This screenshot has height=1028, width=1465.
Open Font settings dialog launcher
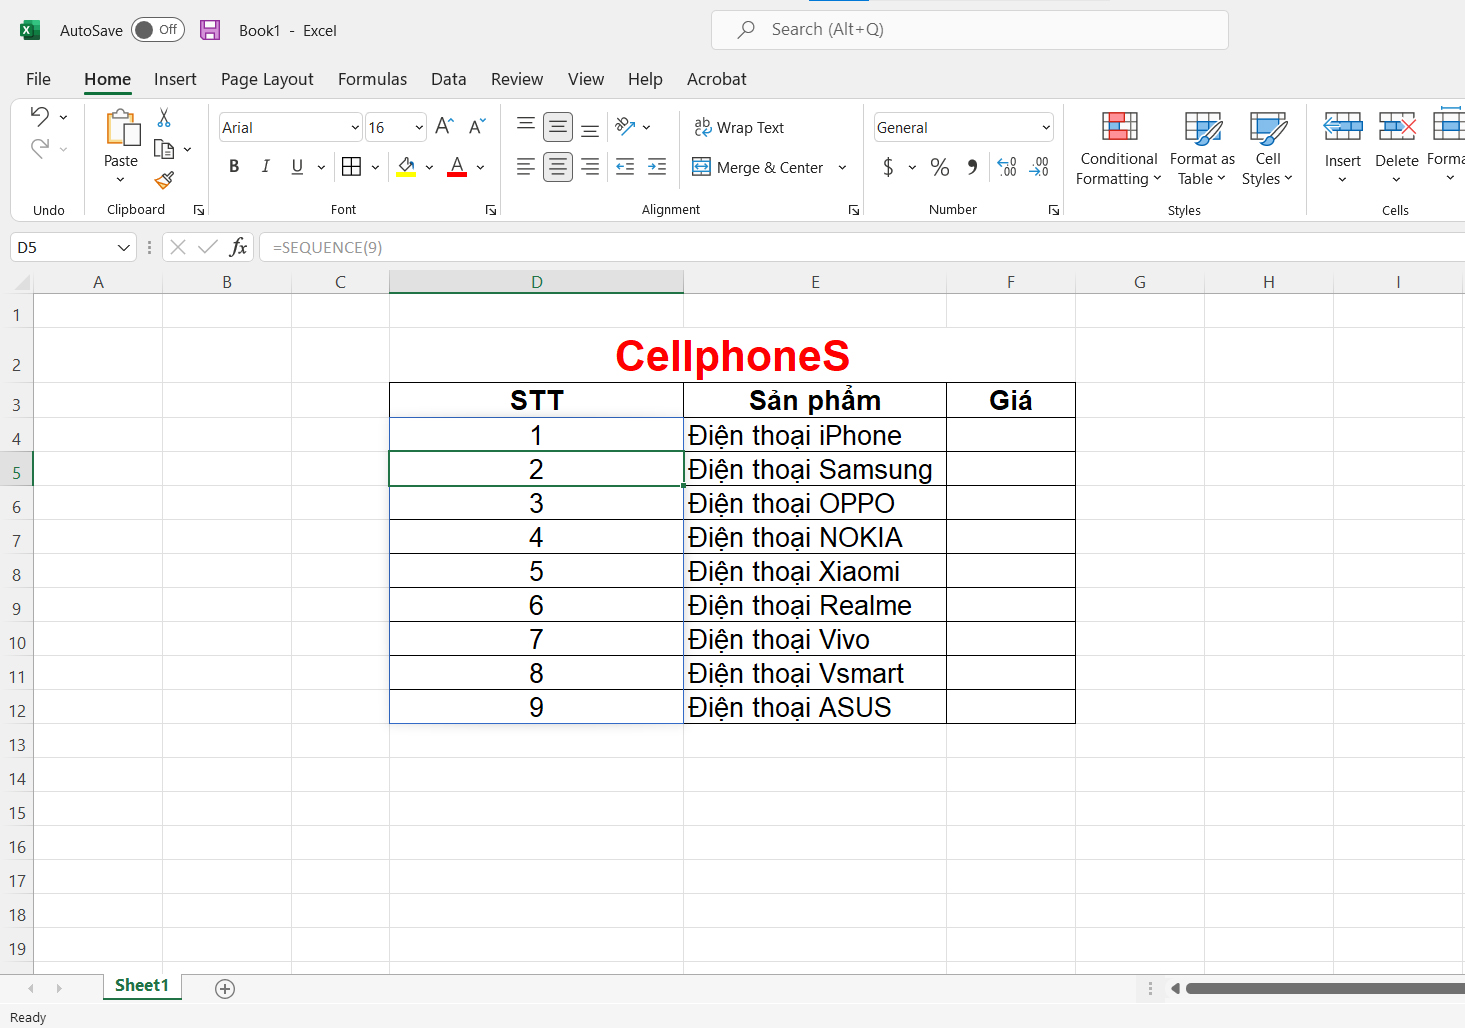[x=491, y=210]
